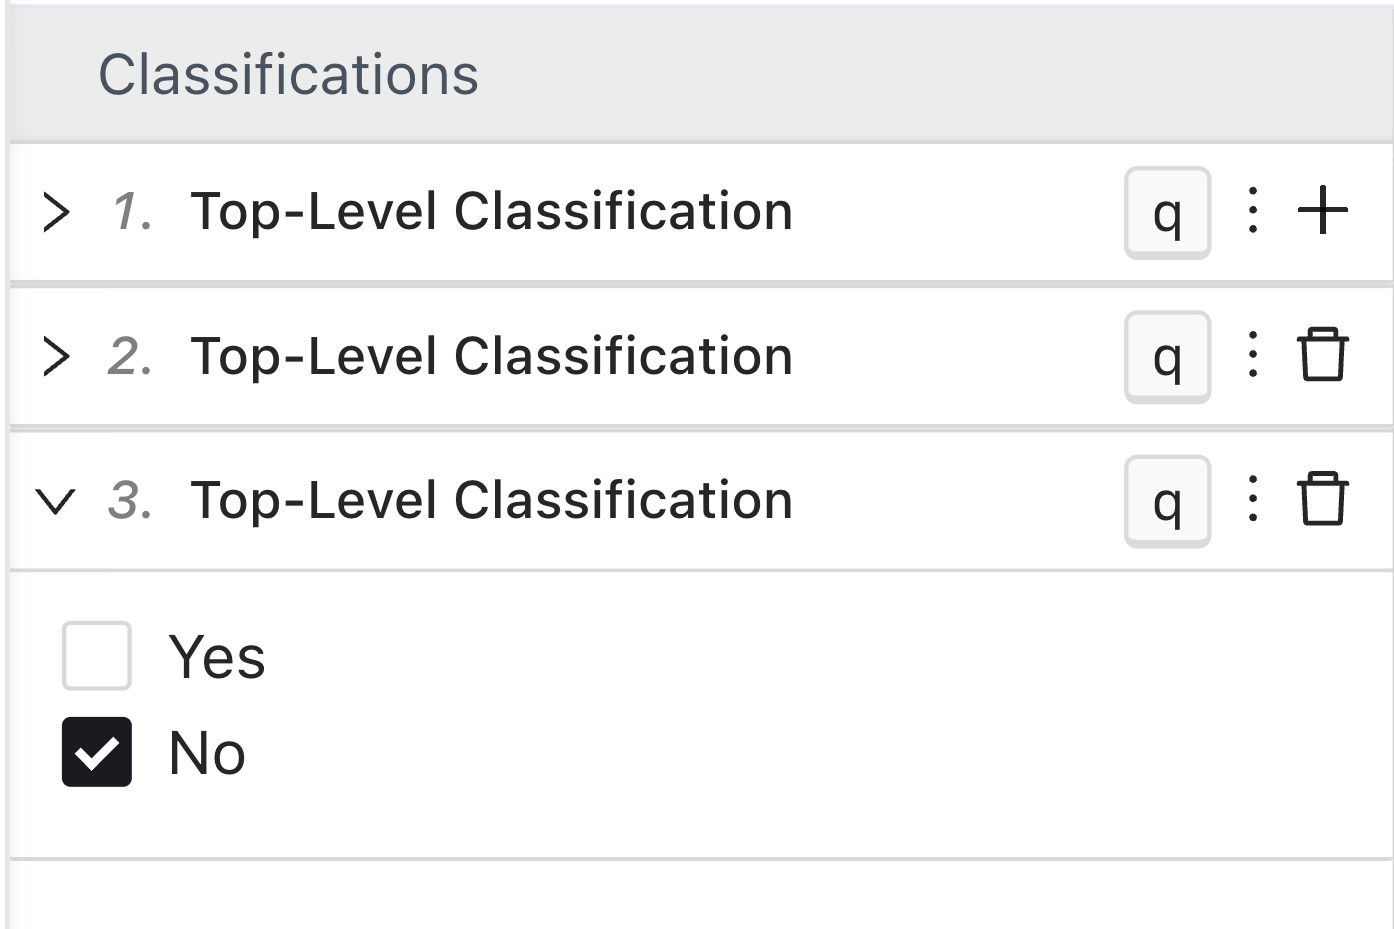Screen dimensions: 1394x929
Task: Delete classification 2 with its trash icon
Action: pos(1322,355)
